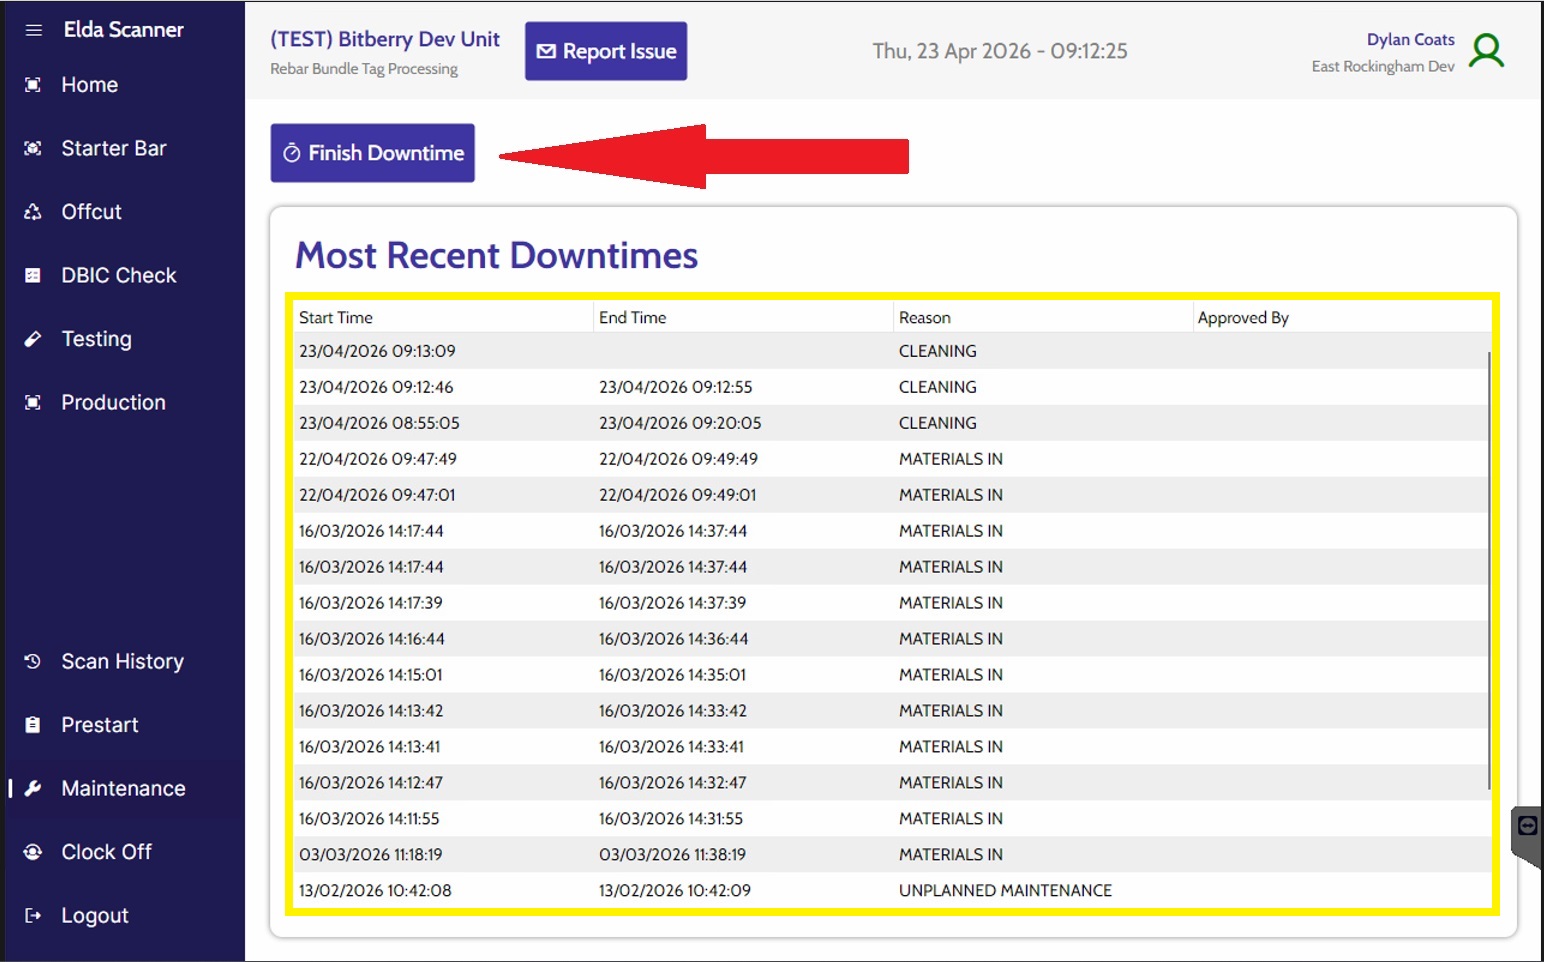Navigate to DBIC Check
The width and height of the screenshot is (1544, 962).
pyautogui.click(x=119, y=275)
